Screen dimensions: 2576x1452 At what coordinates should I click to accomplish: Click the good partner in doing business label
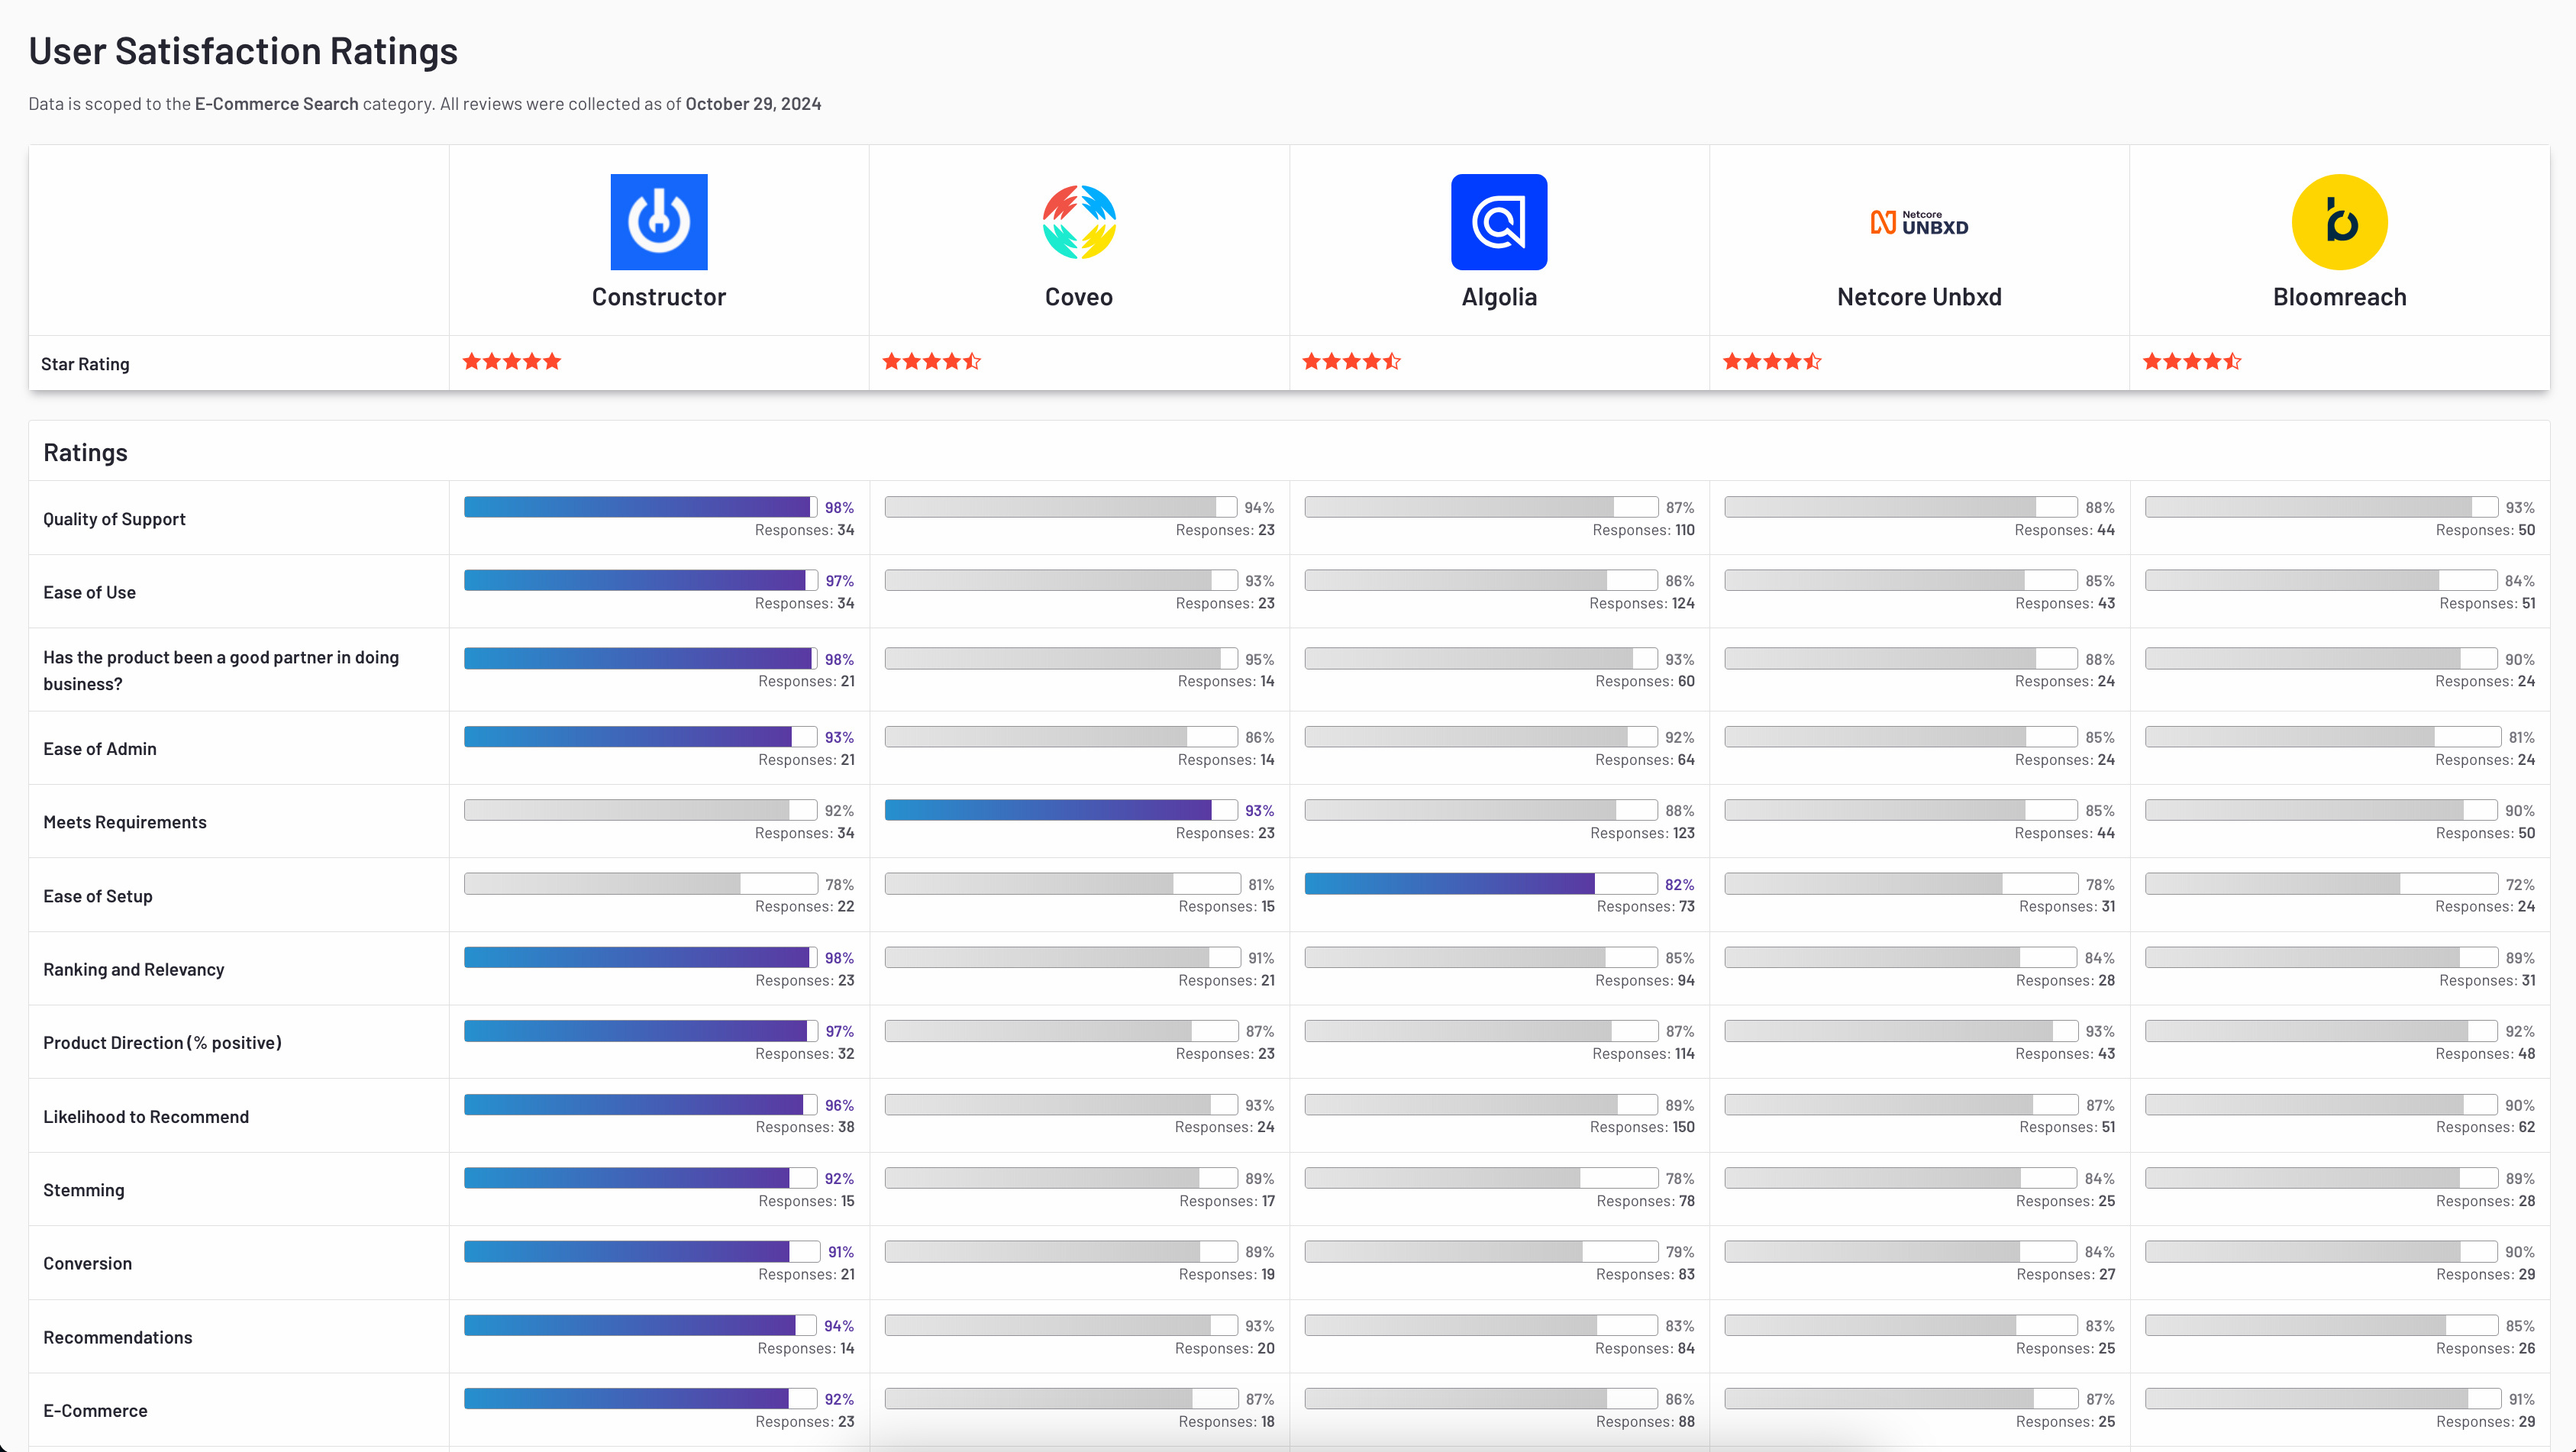click(x=221, y=670)
